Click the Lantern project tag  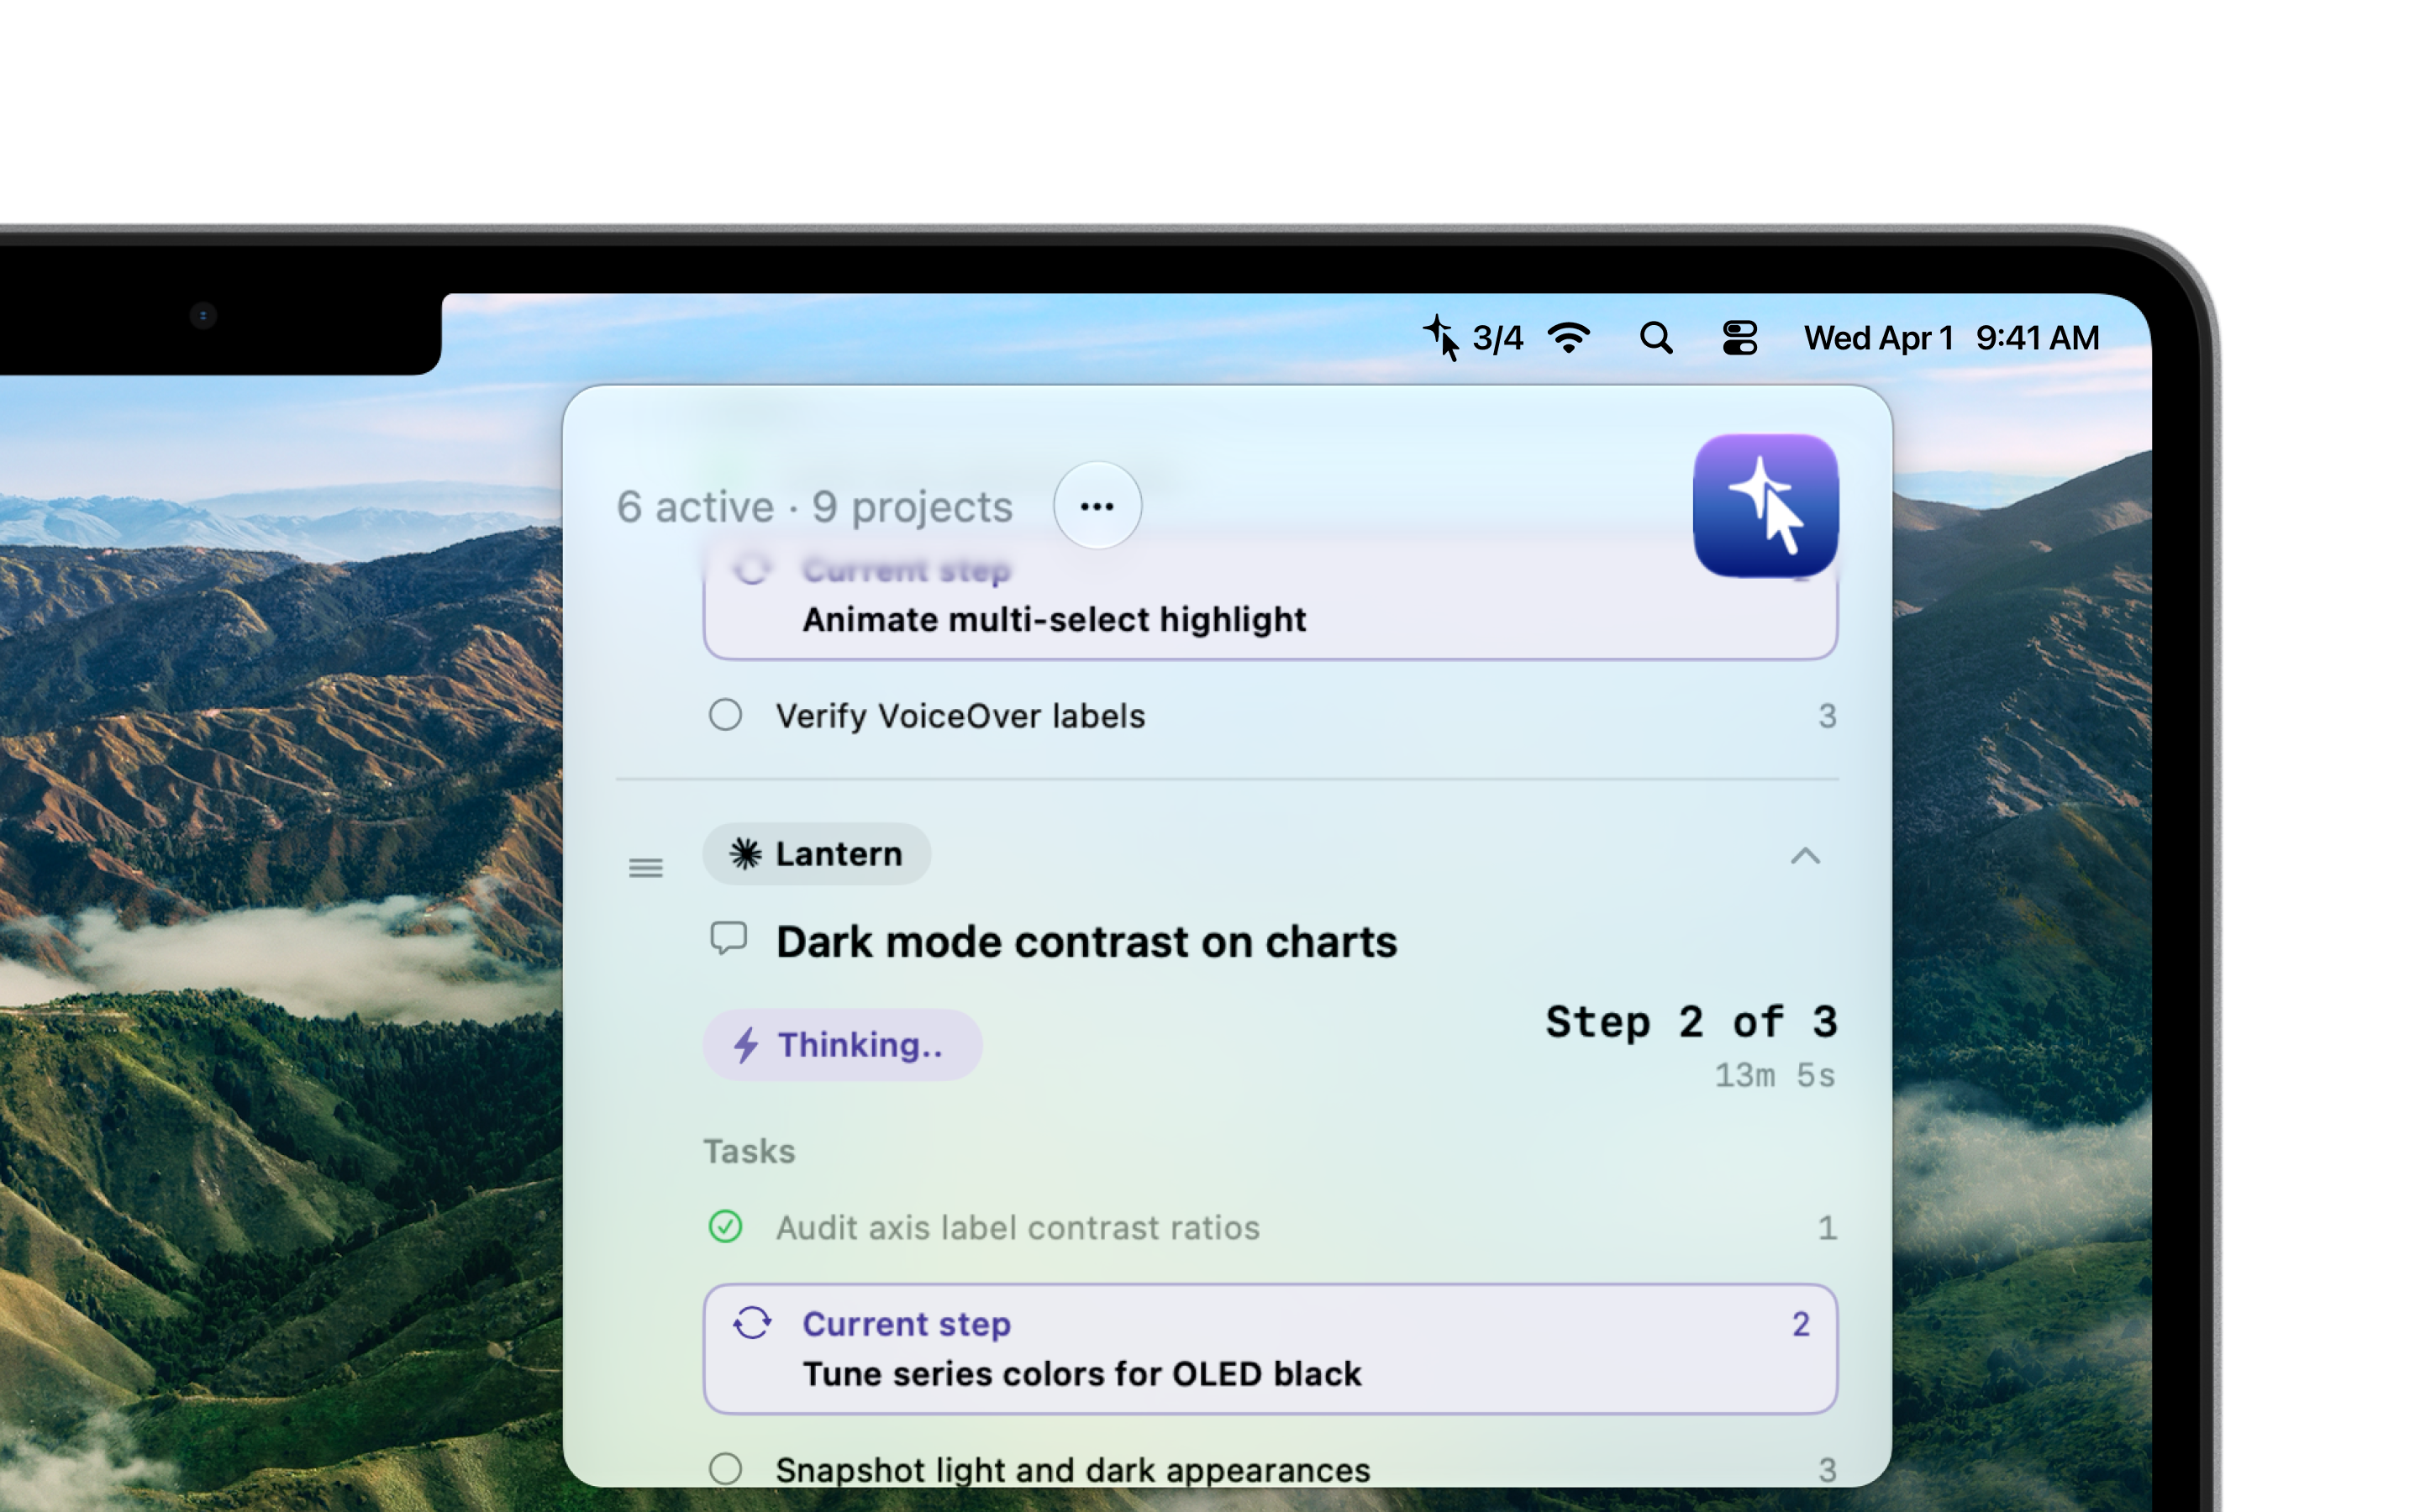[816, 854]
